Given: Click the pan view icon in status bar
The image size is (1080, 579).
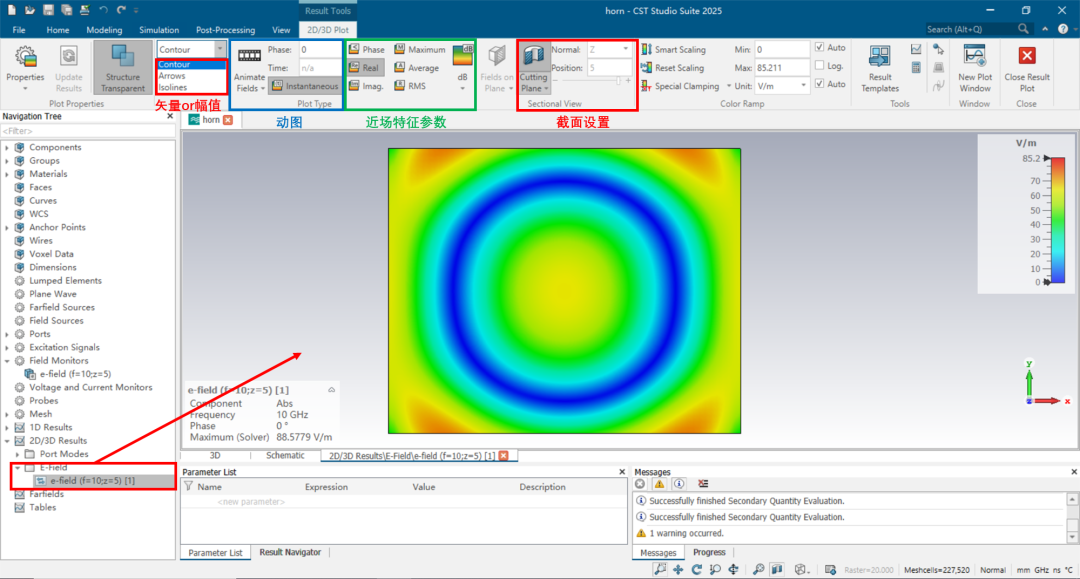Looking at the screenshot, I should (x=678, y=569).
